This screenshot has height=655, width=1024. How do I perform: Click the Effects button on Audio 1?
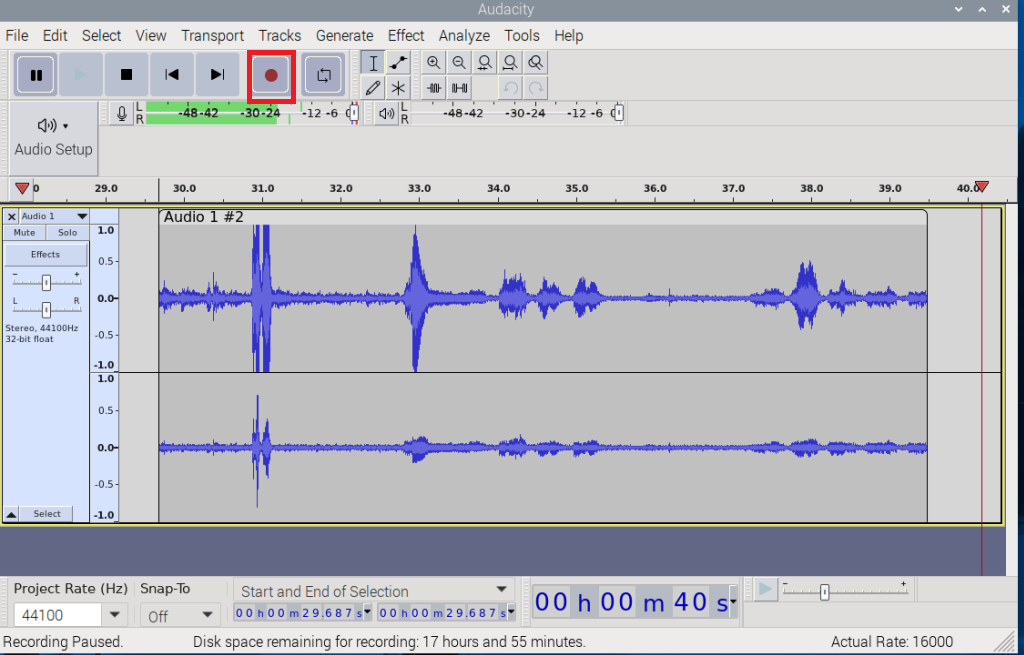45,255
